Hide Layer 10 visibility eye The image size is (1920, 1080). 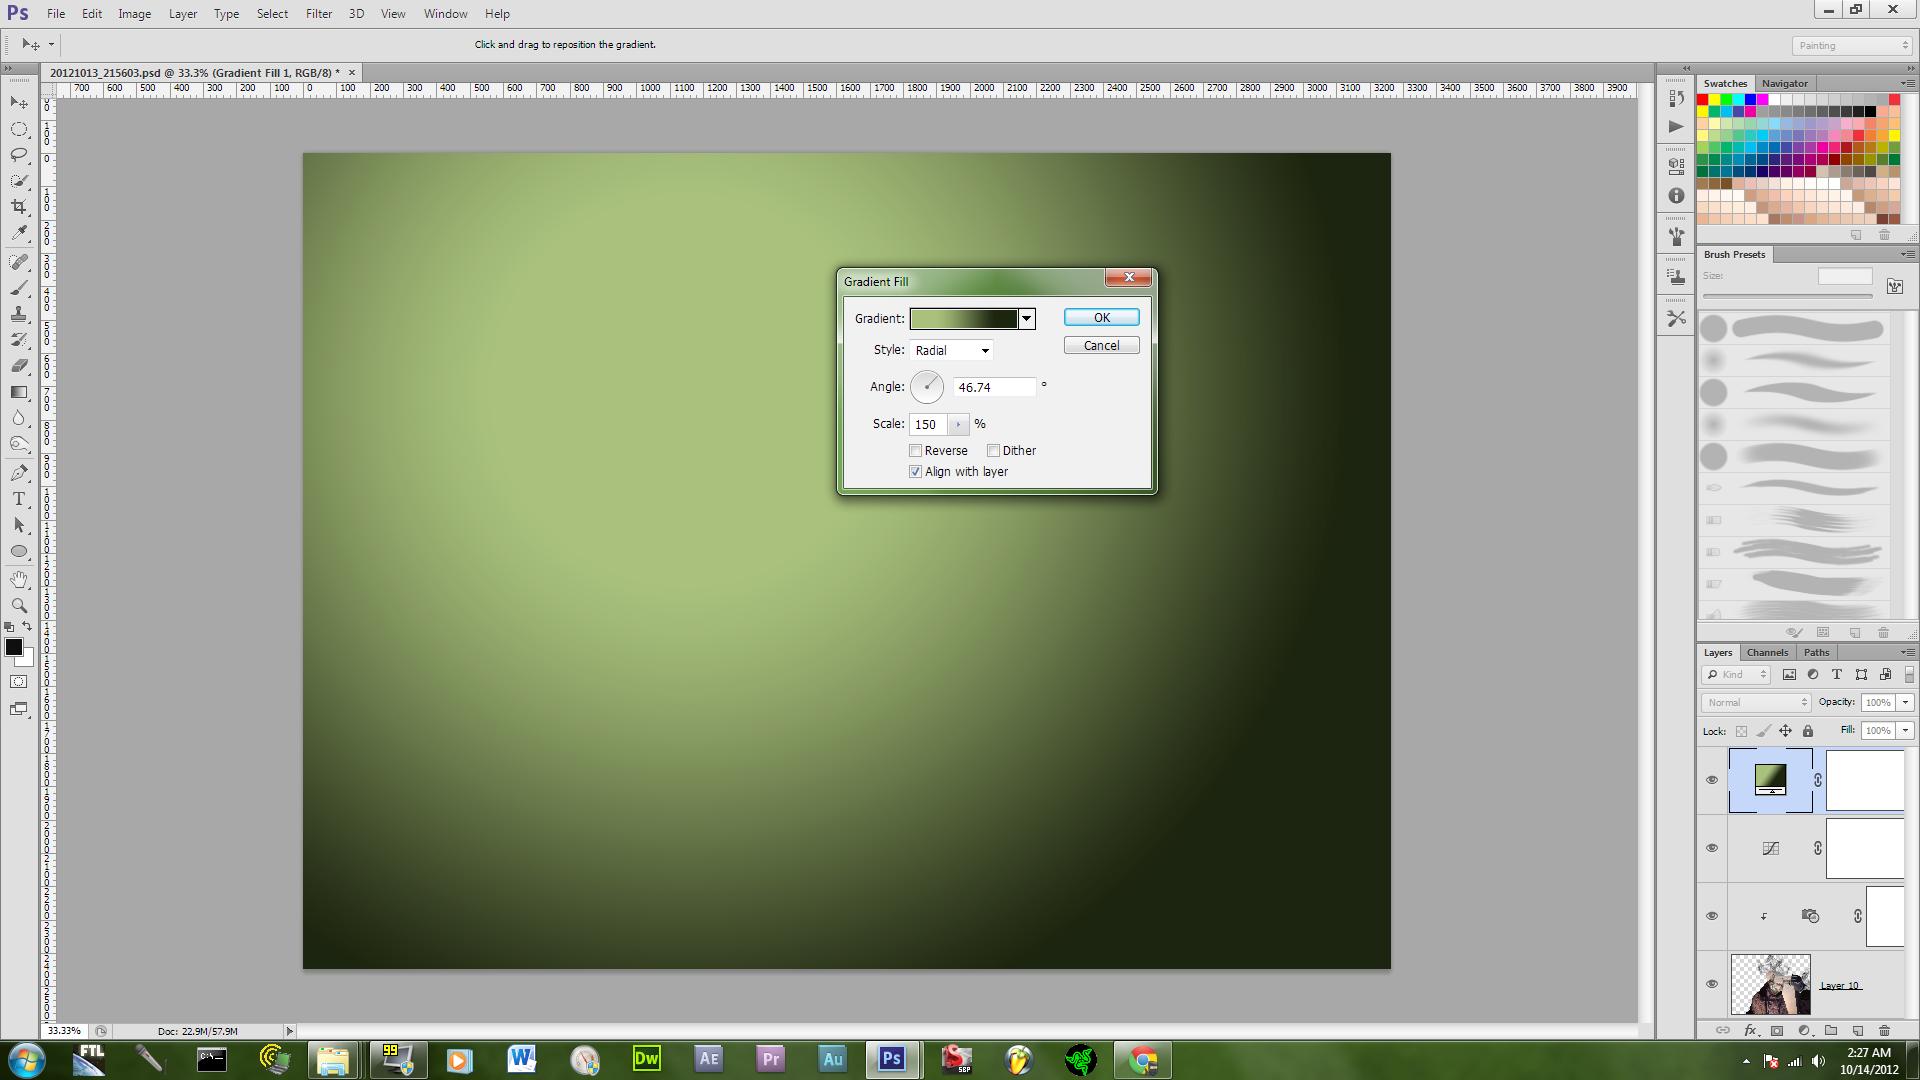click(x=1712, y=984)
